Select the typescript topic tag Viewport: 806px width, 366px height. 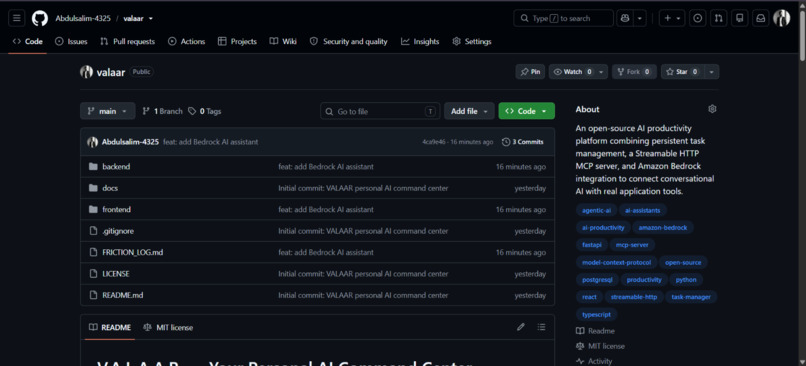[x=596, y=315]
